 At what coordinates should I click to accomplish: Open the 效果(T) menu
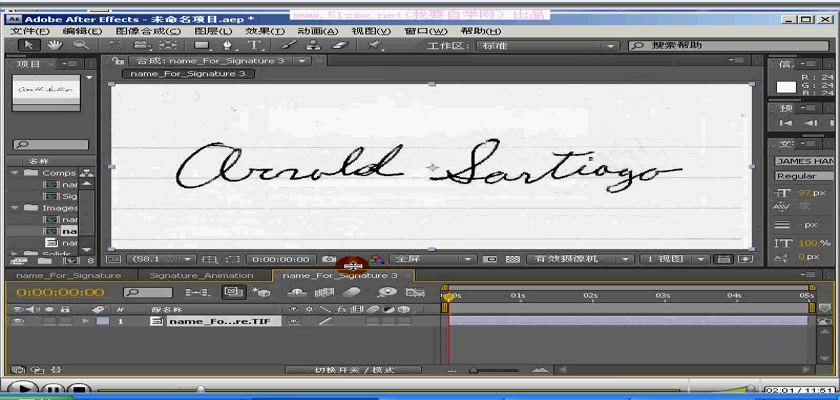[265, 31]
